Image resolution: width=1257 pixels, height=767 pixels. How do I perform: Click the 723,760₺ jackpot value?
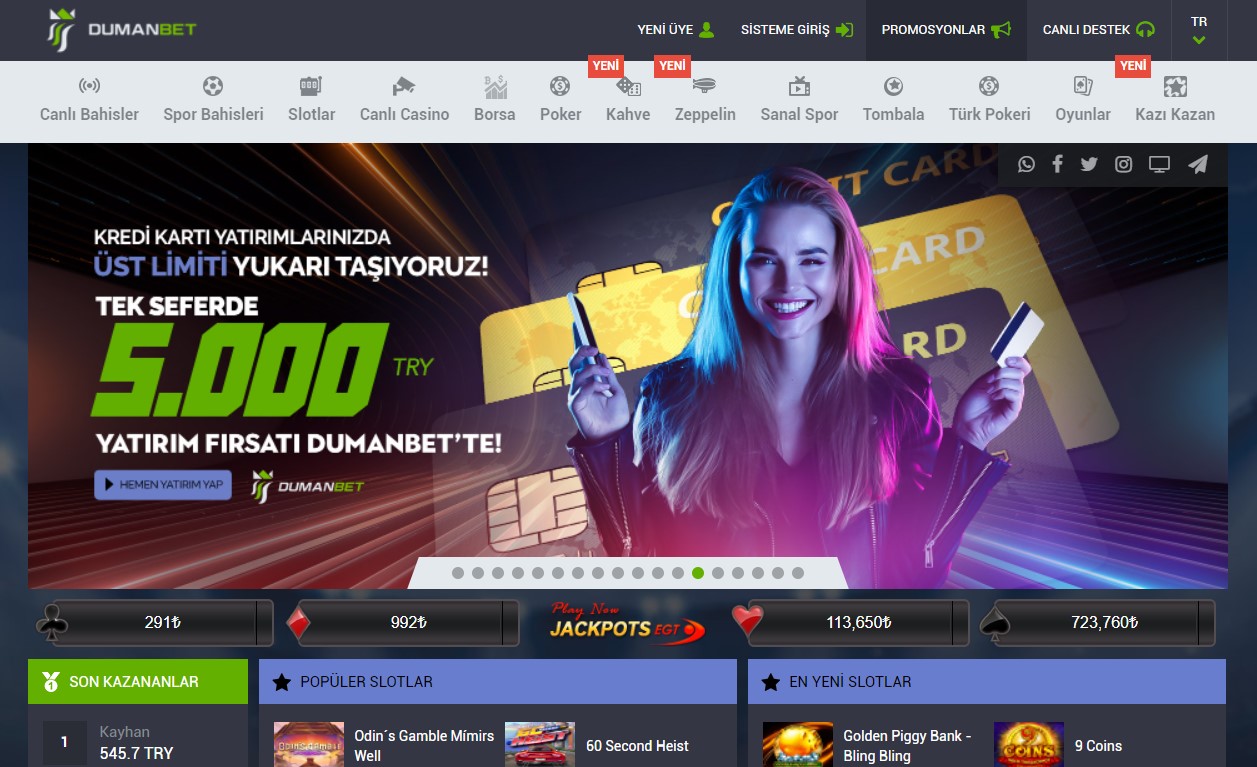1105,622
